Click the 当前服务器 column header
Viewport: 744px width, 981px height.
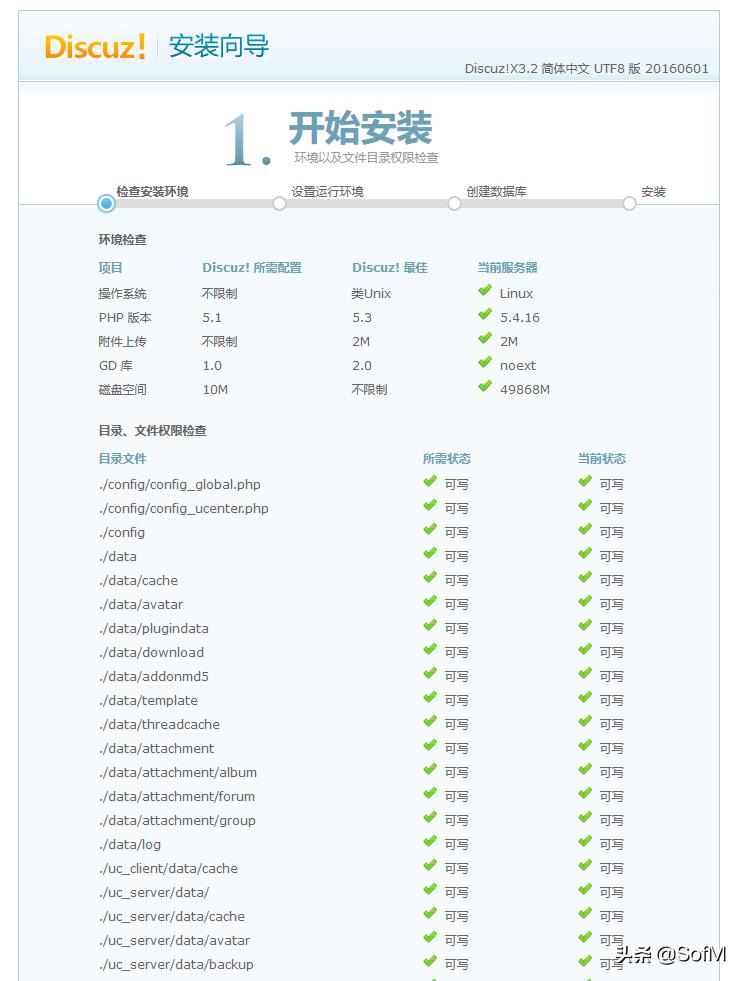[x=507, y=268]
